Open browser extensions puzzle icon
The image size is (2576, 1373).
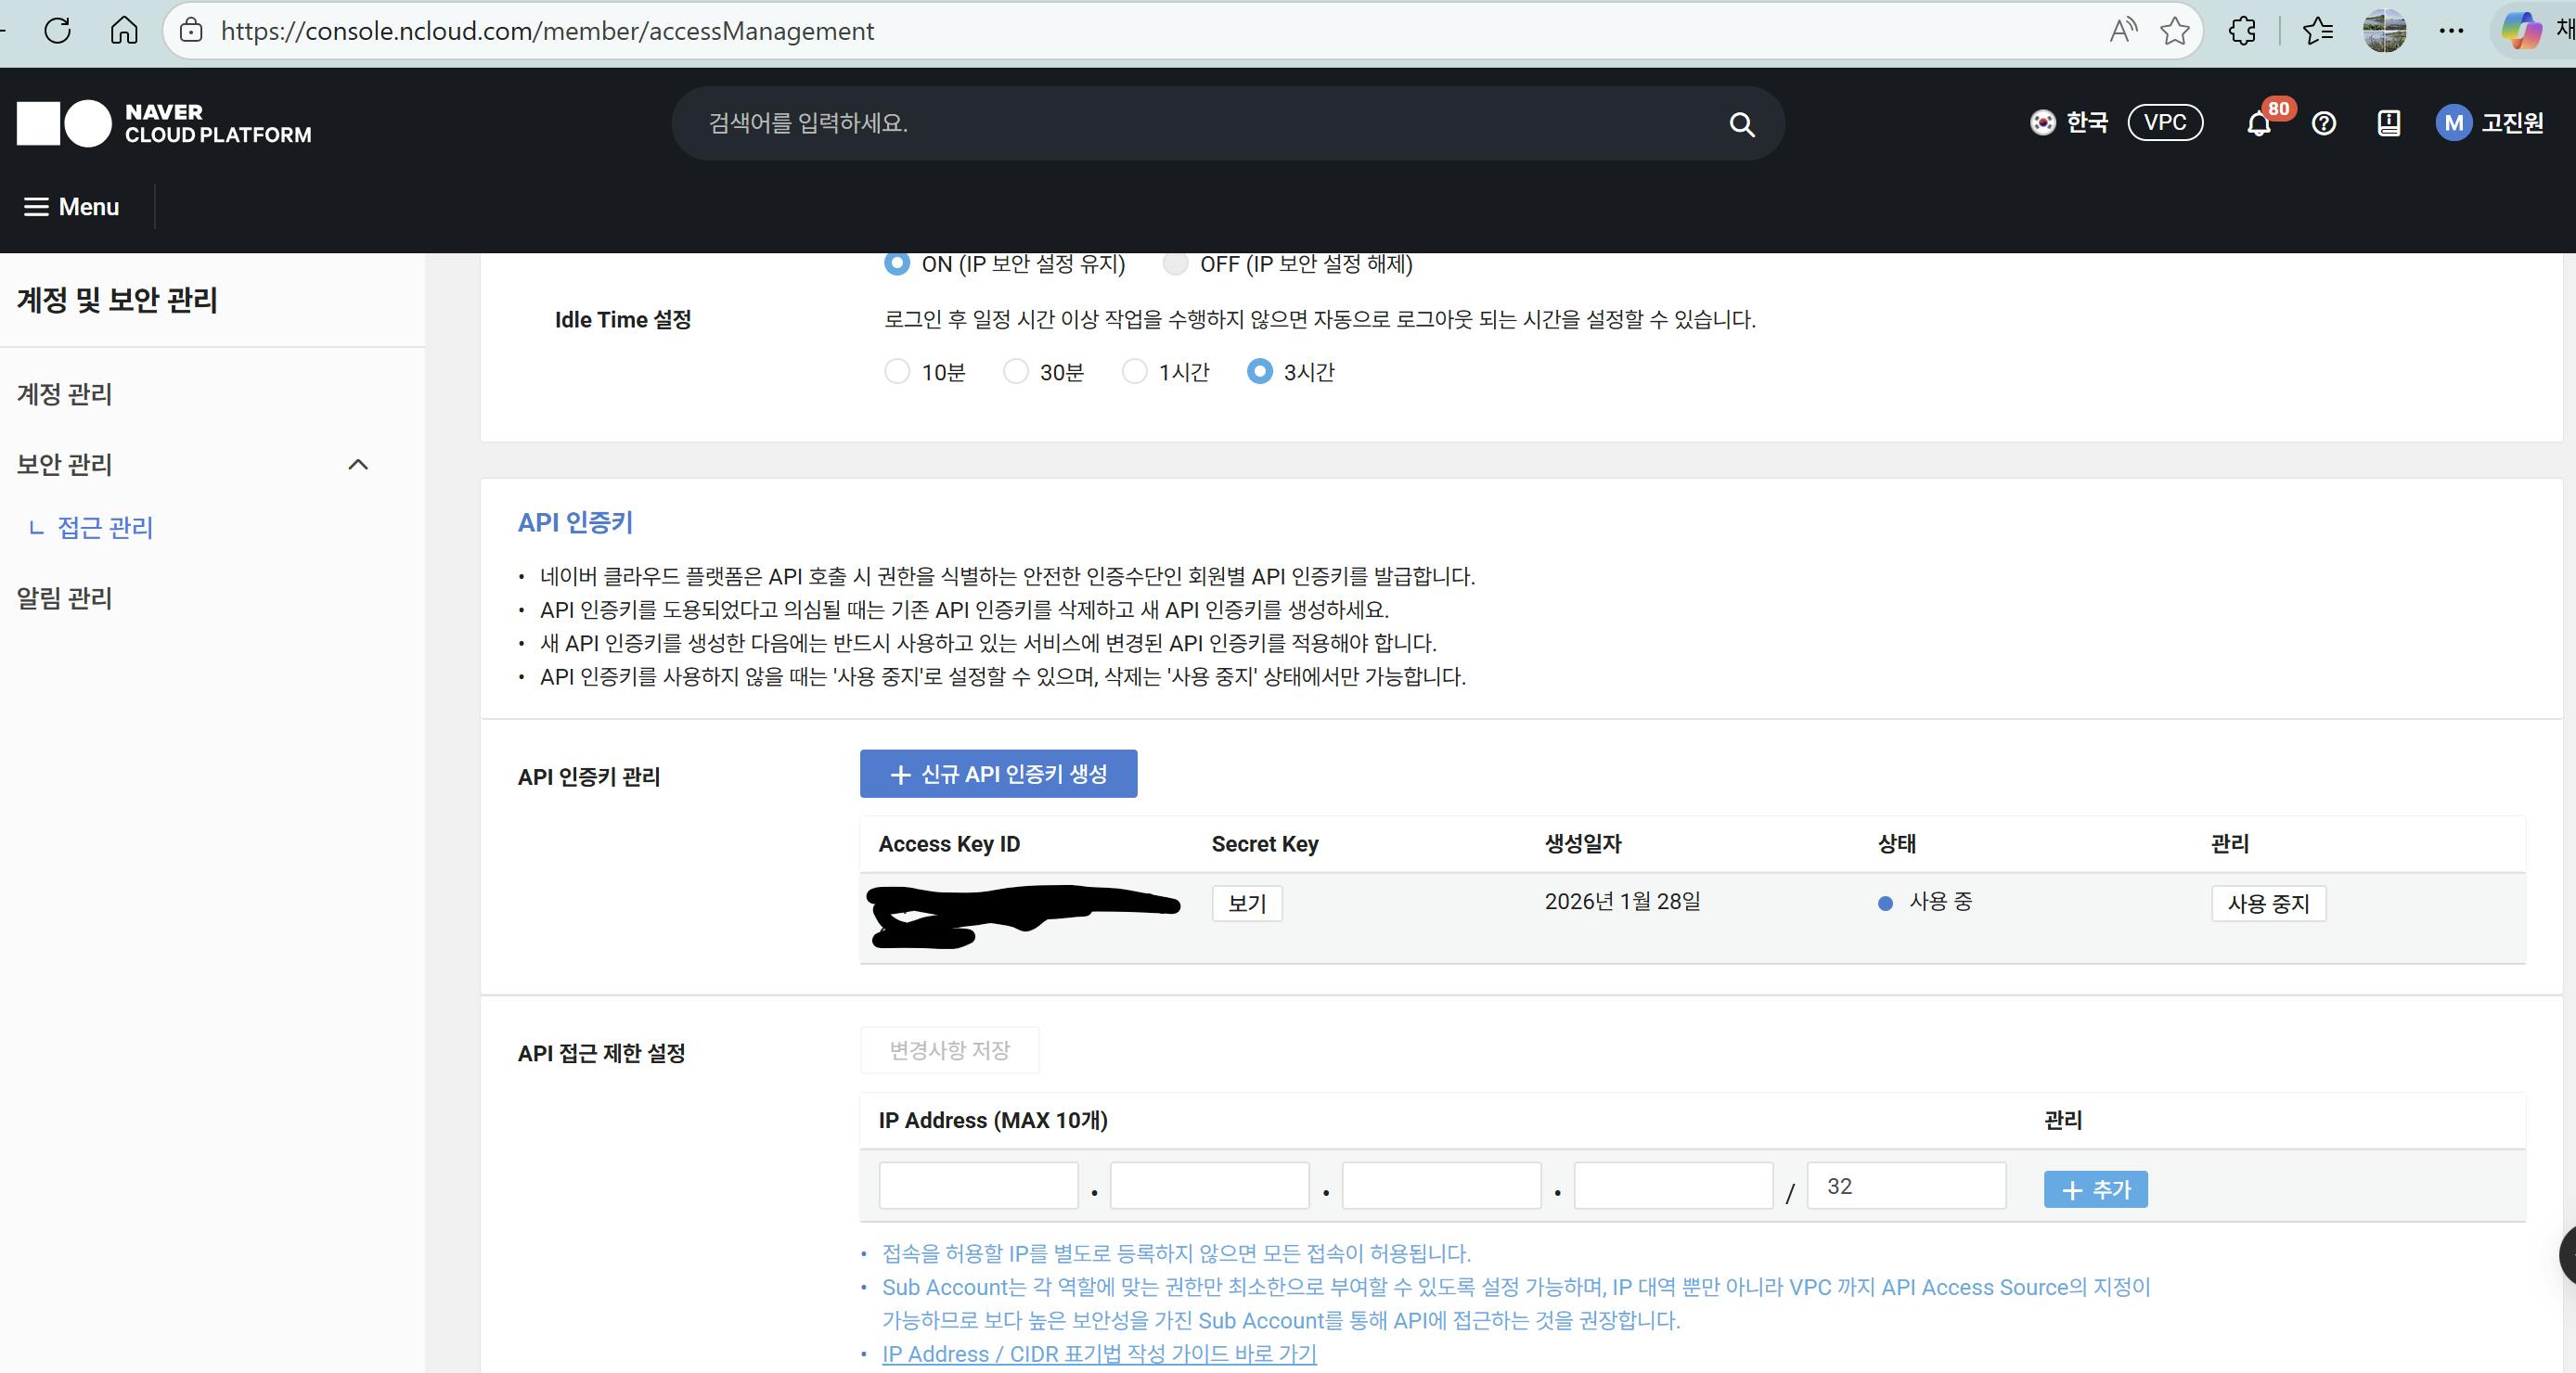click(2243, 31)
